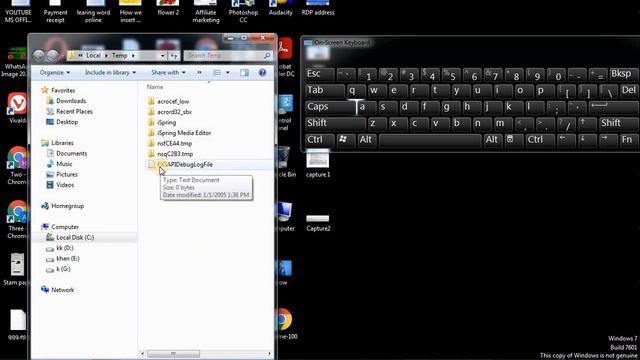640x360 pixels.
Task: Sort files by the Name column header
Action: click(155, 87)
